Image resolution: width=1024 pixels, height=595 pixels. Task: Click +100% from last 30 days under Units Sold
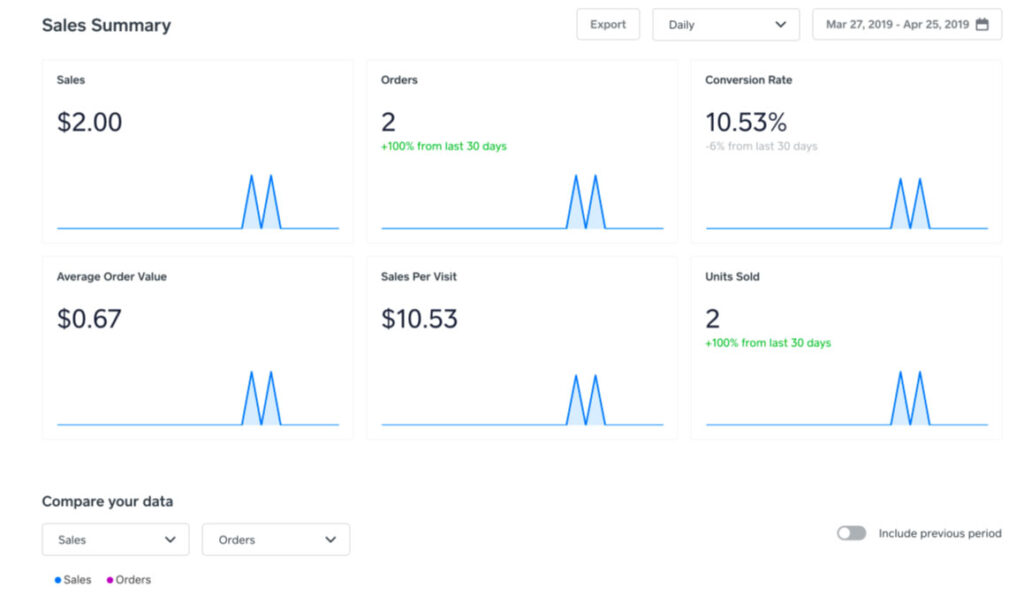pos(766,343)
